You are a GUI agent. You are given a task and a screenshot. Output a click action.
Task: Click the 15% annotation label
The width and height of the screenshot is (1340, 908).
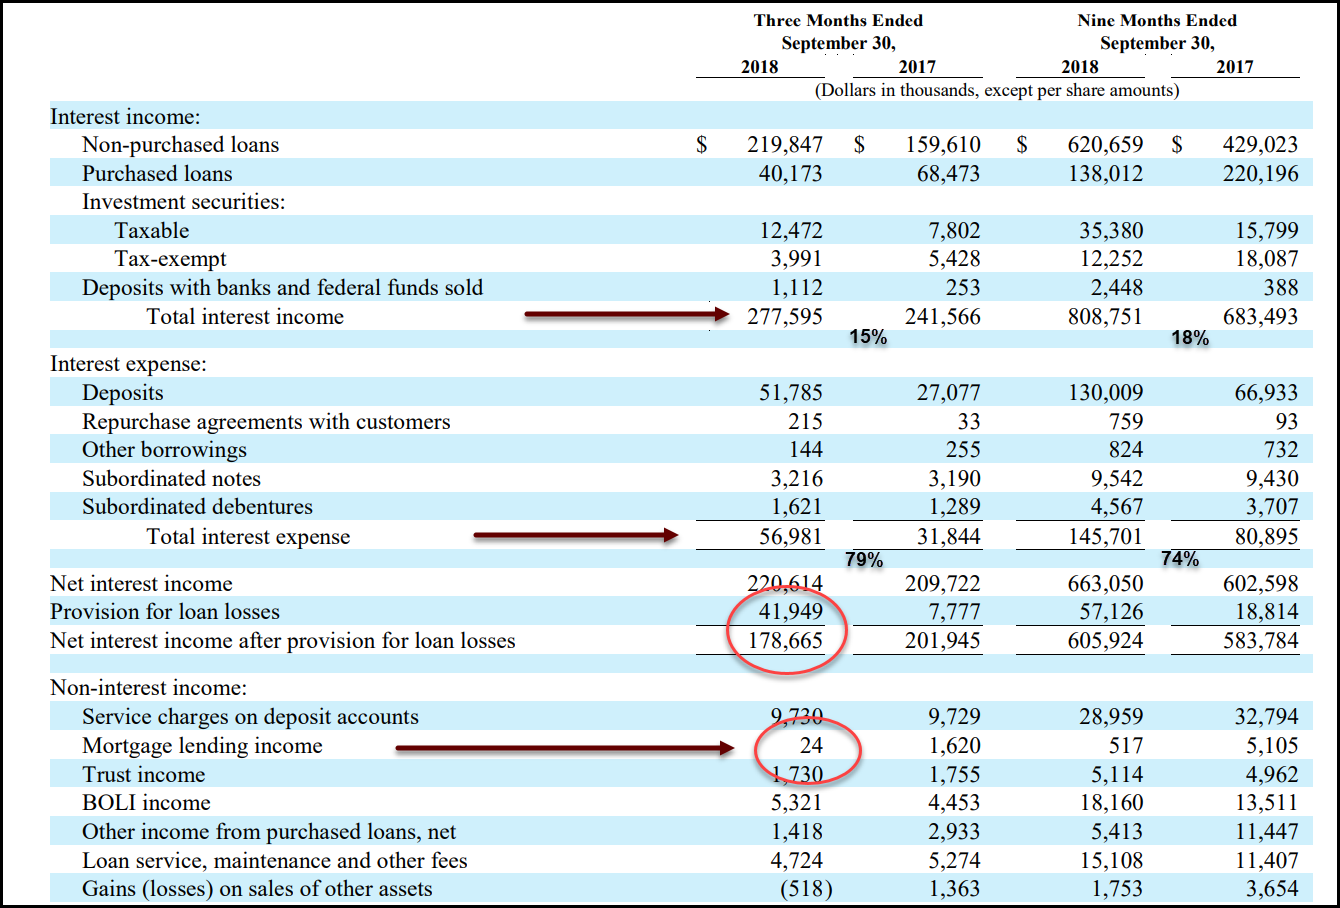click(869, 338)
